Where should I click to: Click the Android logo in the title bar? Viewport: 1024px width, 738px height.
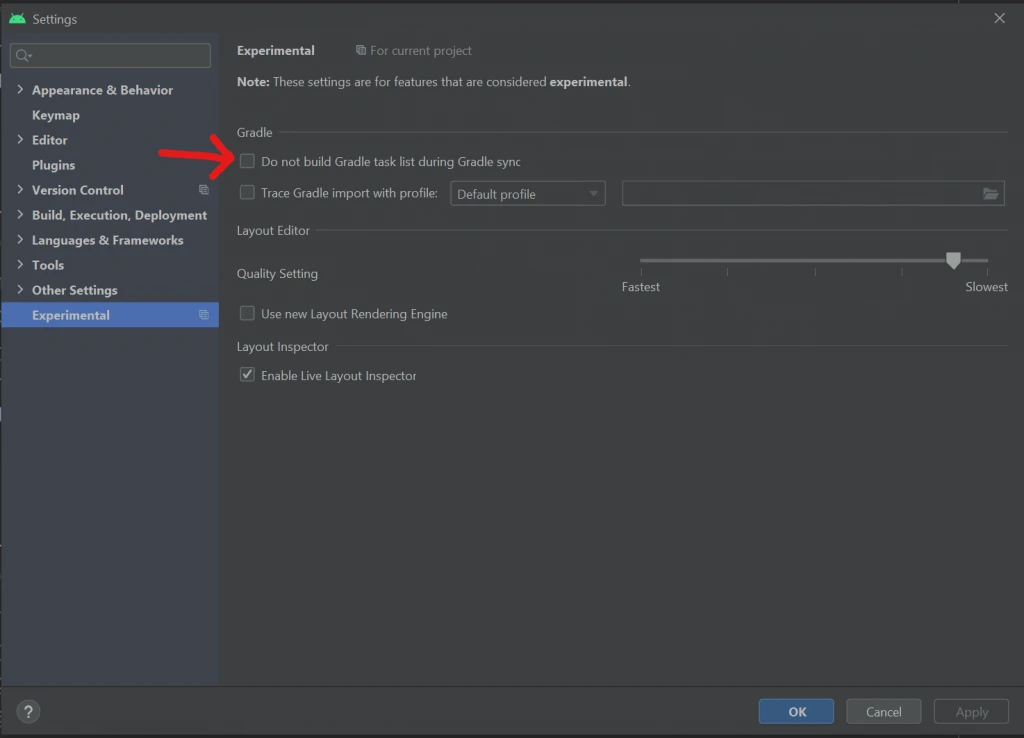tap(19, 18)
